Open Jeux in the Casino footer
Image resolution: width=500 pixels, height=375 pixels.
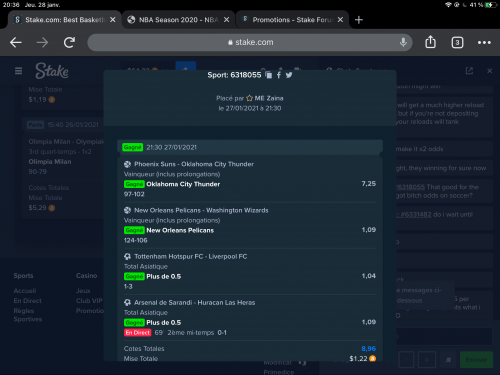(x=83, y=291)
